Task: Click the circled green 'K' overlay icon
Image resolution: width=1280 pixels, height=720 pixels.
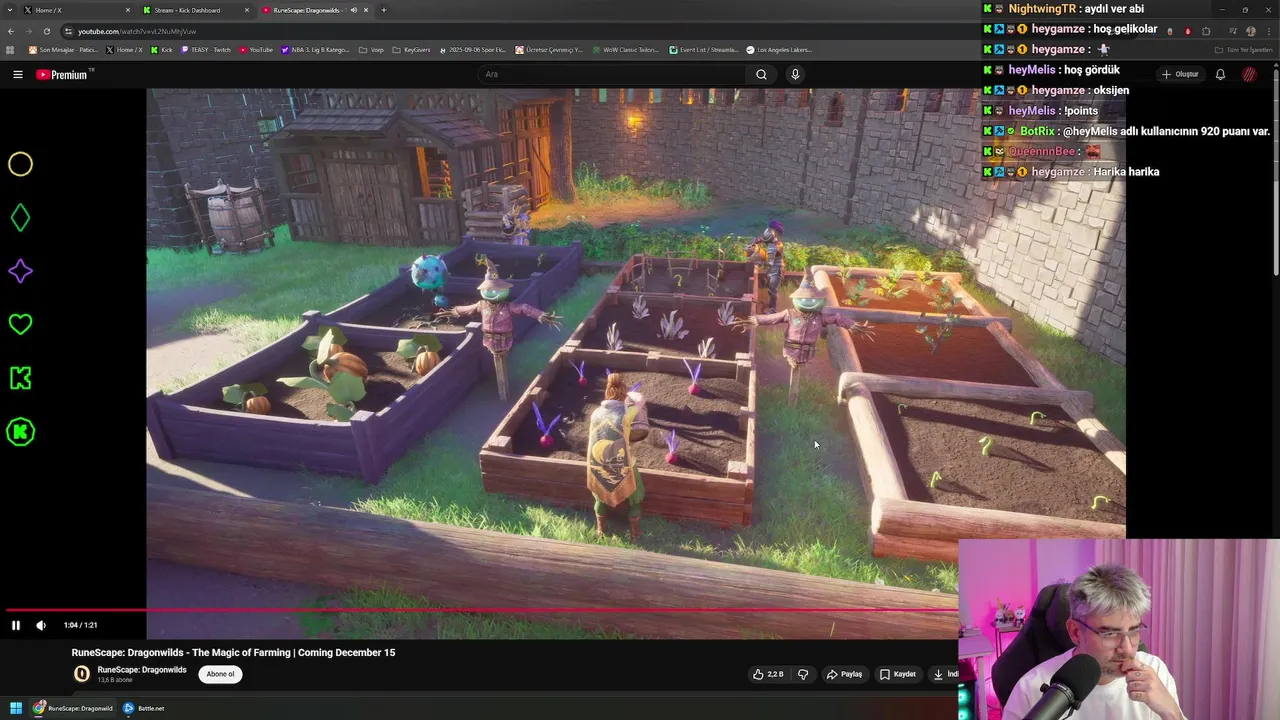Action: [20, 432]
